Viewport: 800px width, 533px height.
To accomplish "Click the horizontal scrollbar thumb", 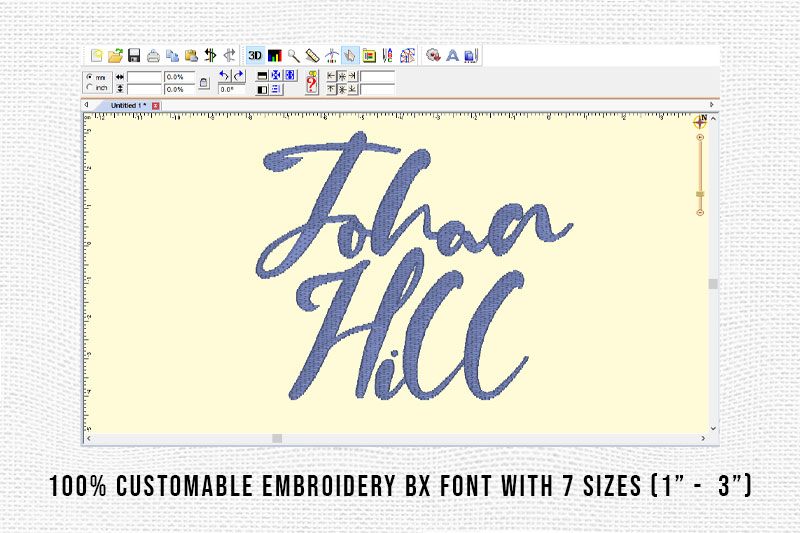I will [277, 438].
